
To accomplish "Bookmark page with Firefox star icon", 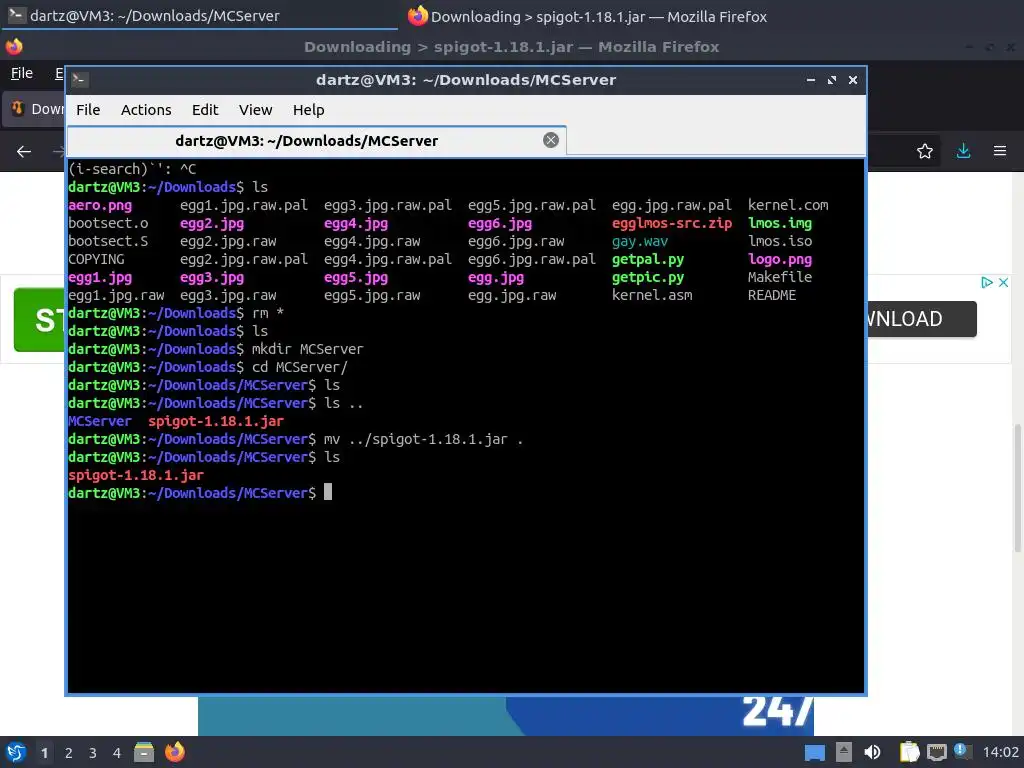I will pos(924,152).
